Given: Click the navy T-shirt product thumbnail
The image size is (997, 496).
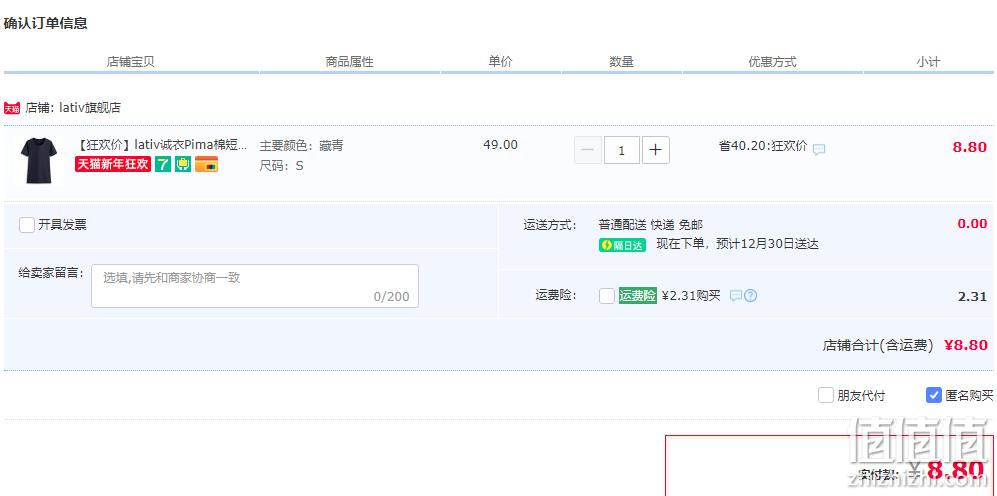Looking at the screenshot, I should click(x=38, y=161).
